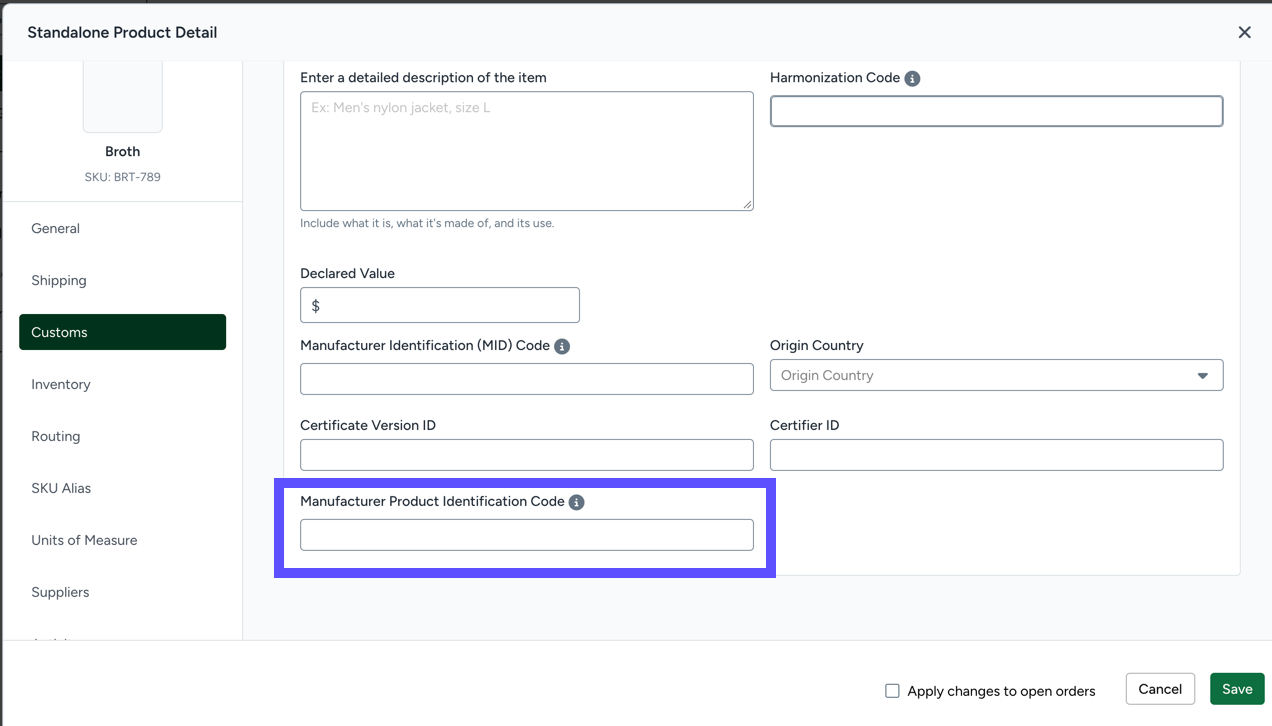Click the SKU: BRT-789 text
The width and height of the screenshot is (1272, 726).
coord(123,177)
